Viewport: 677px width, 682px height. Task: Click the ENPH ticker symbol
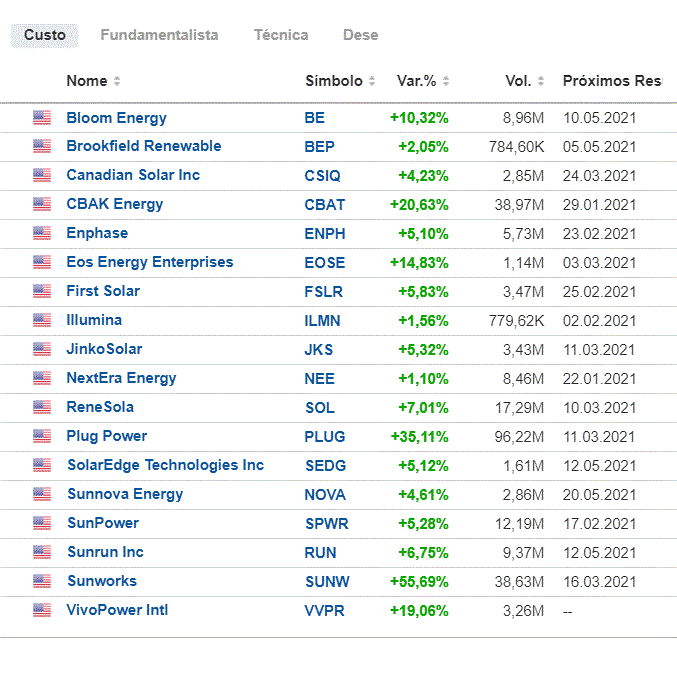tap(325, 234)
